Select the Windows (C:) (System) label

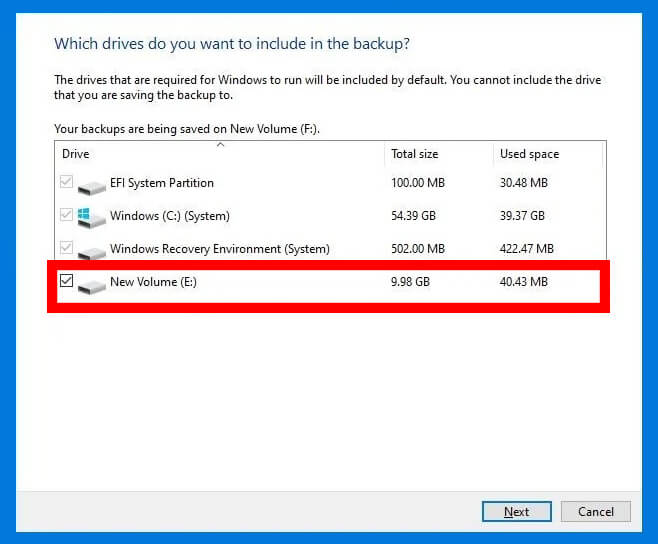[170, 216]
